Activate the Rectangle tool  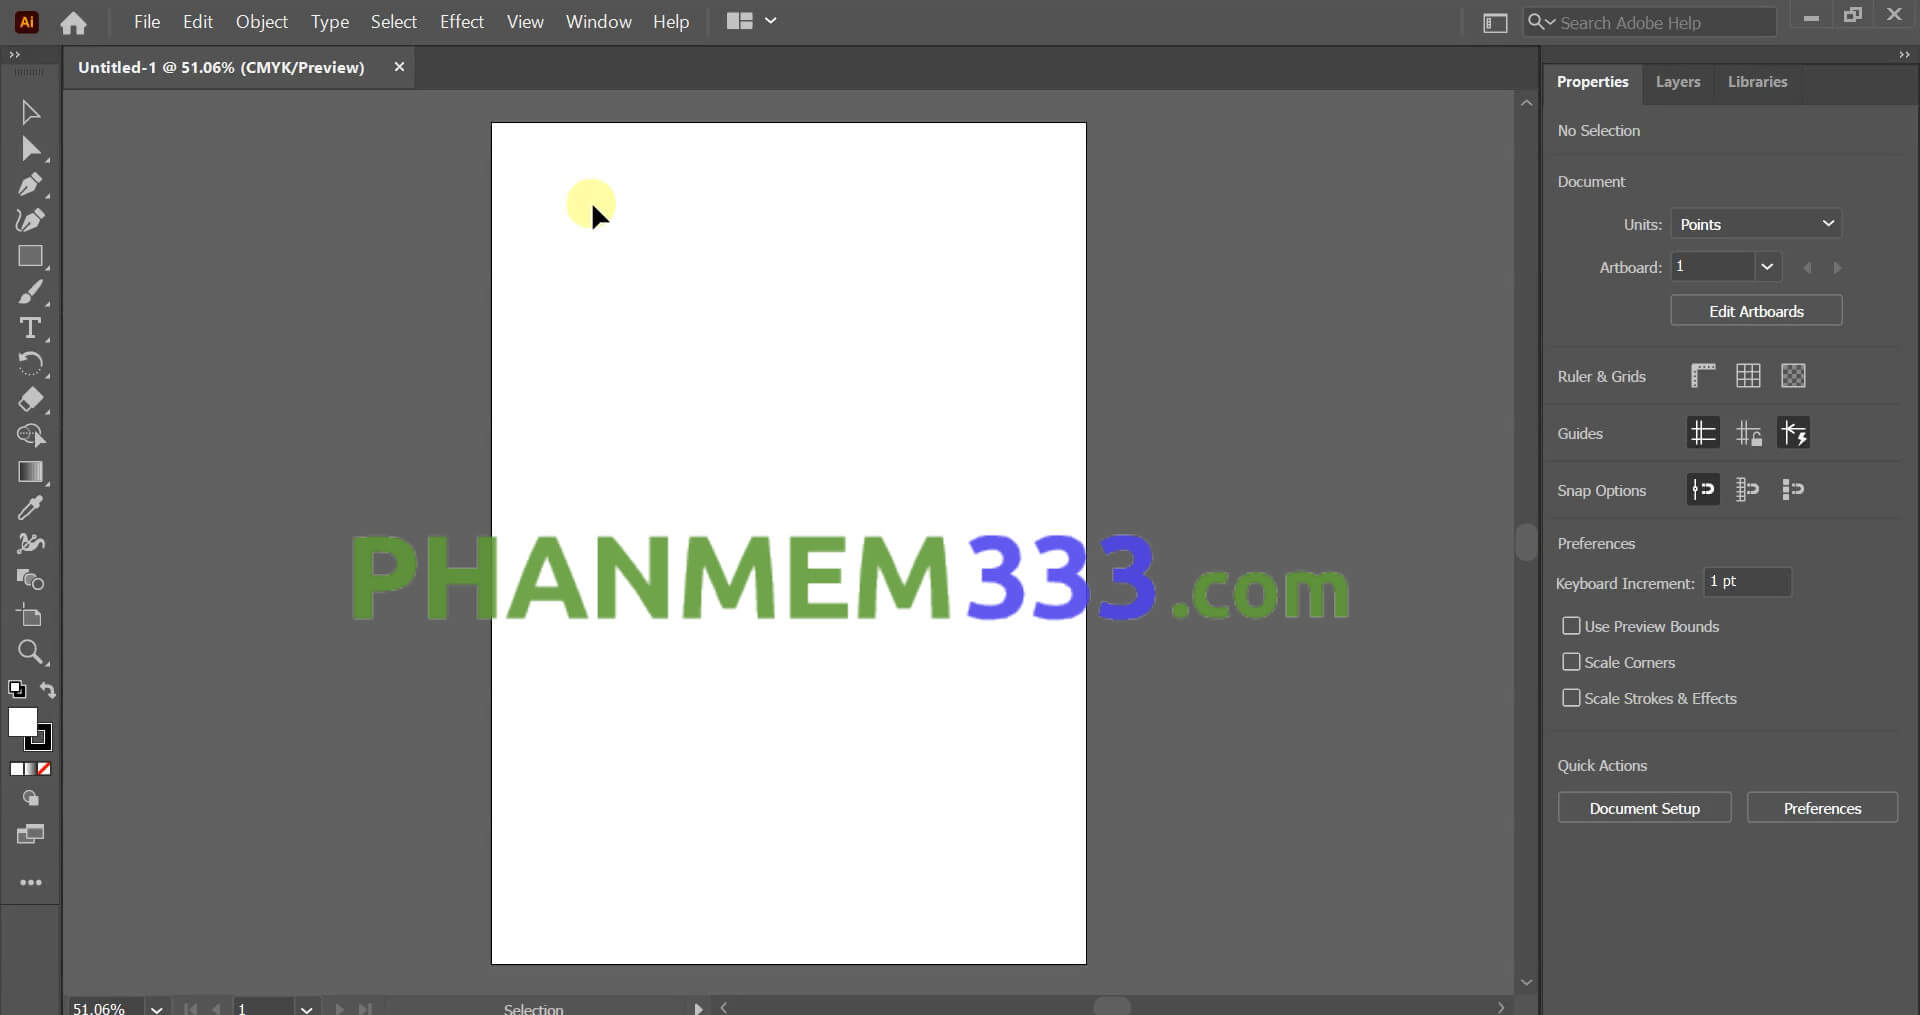click(x=30, y=257)
